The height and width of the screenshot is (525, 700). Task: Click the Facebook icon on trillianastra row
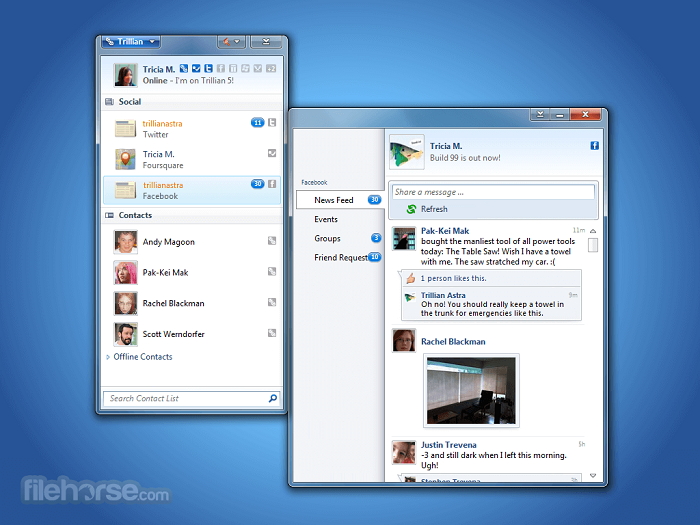(272, 184)
